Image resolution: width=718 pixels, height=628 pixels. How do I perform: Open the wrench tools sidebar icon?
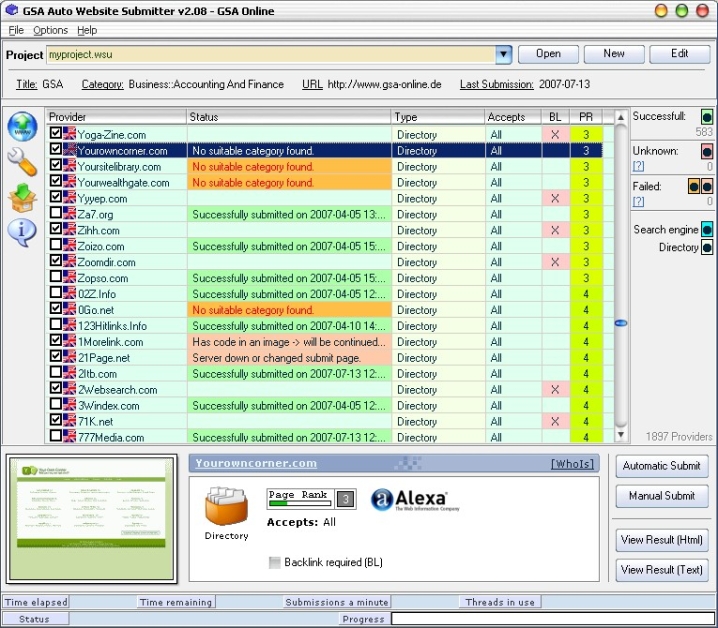tap(22, 161)
